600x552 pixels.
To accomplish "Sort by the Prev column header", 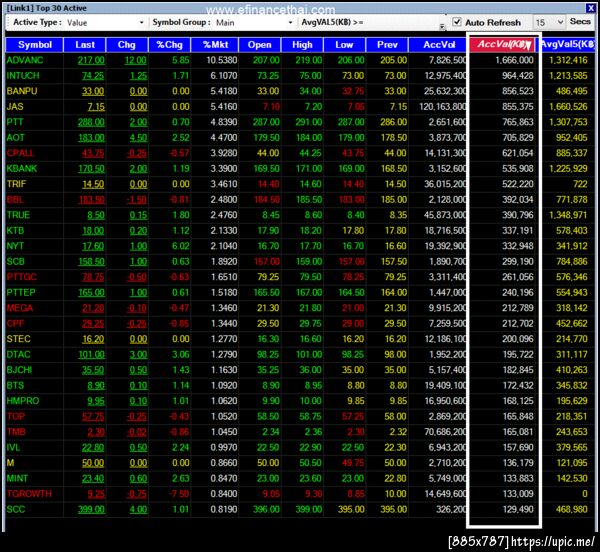I will (387, 45).
